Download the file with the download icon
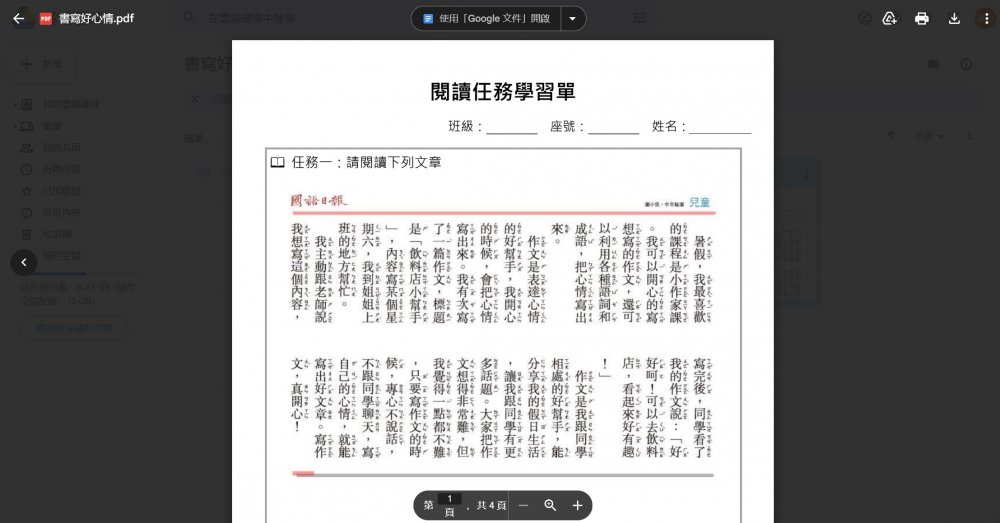 954,18
